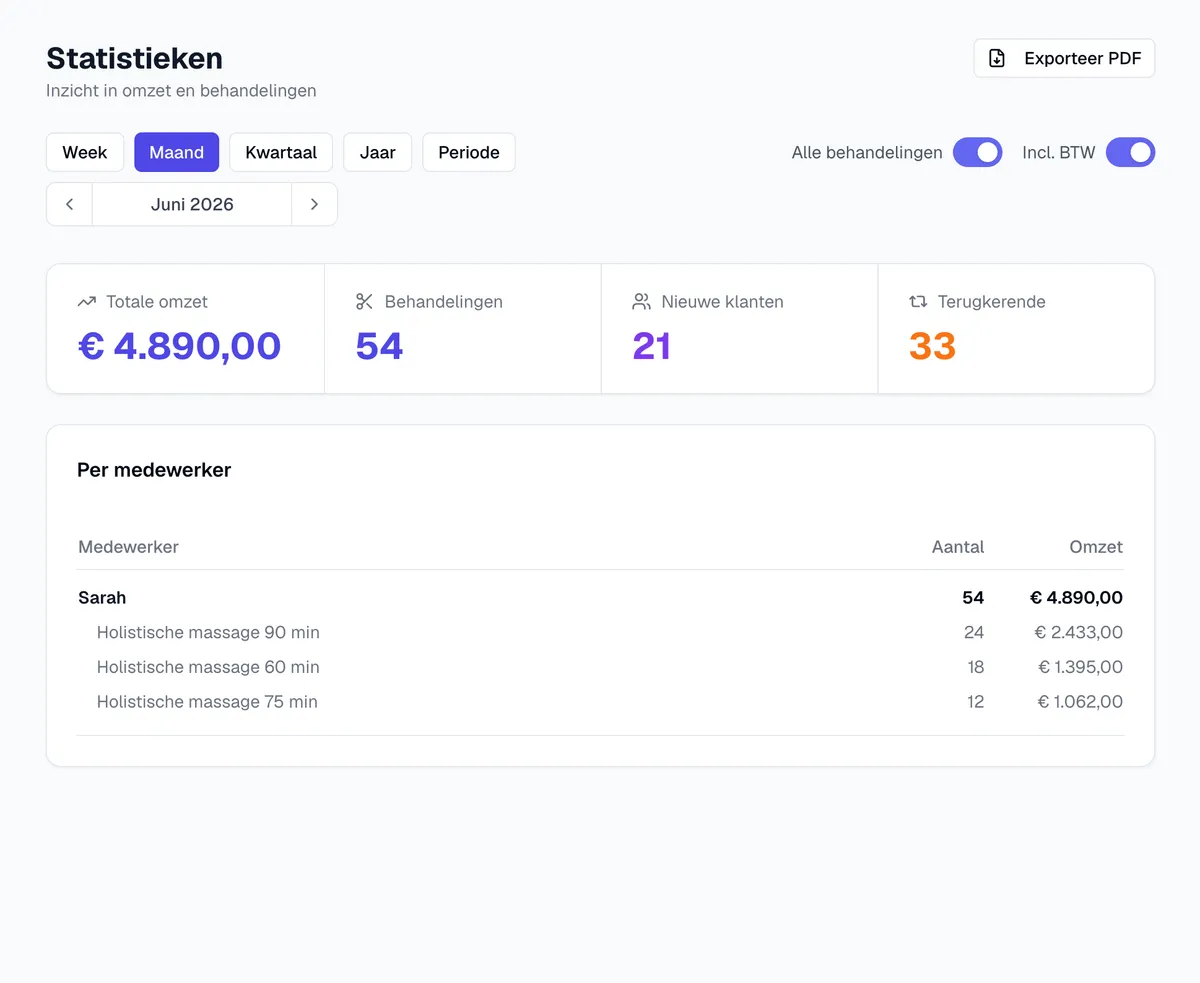Open the Juni 2026 month picker
The width and height of the screenshot is (1200, 983).
[192, 204]
